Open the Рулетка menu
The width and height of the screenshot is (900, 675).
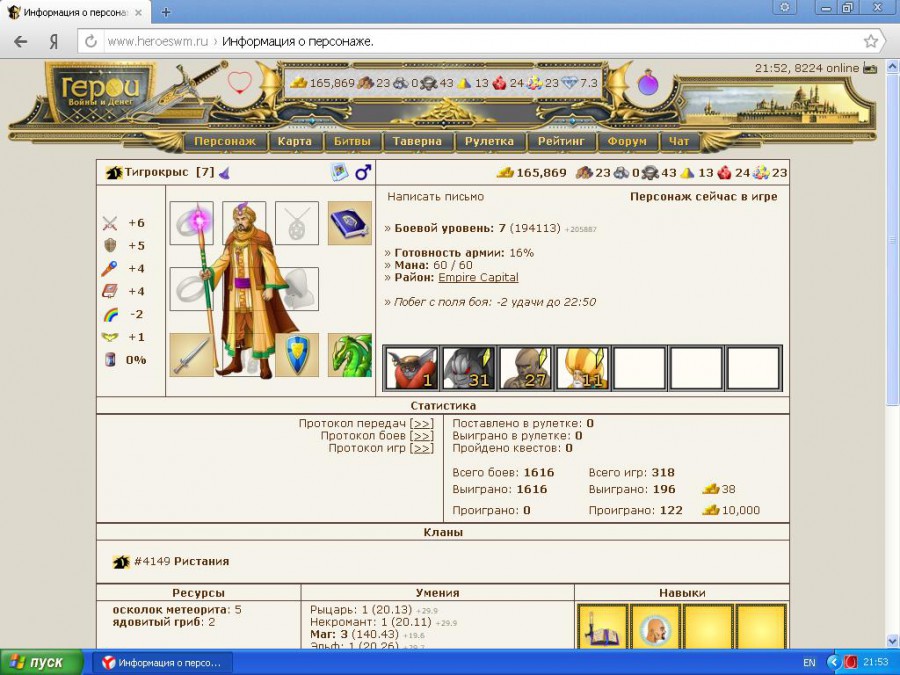tap(490, 141)
